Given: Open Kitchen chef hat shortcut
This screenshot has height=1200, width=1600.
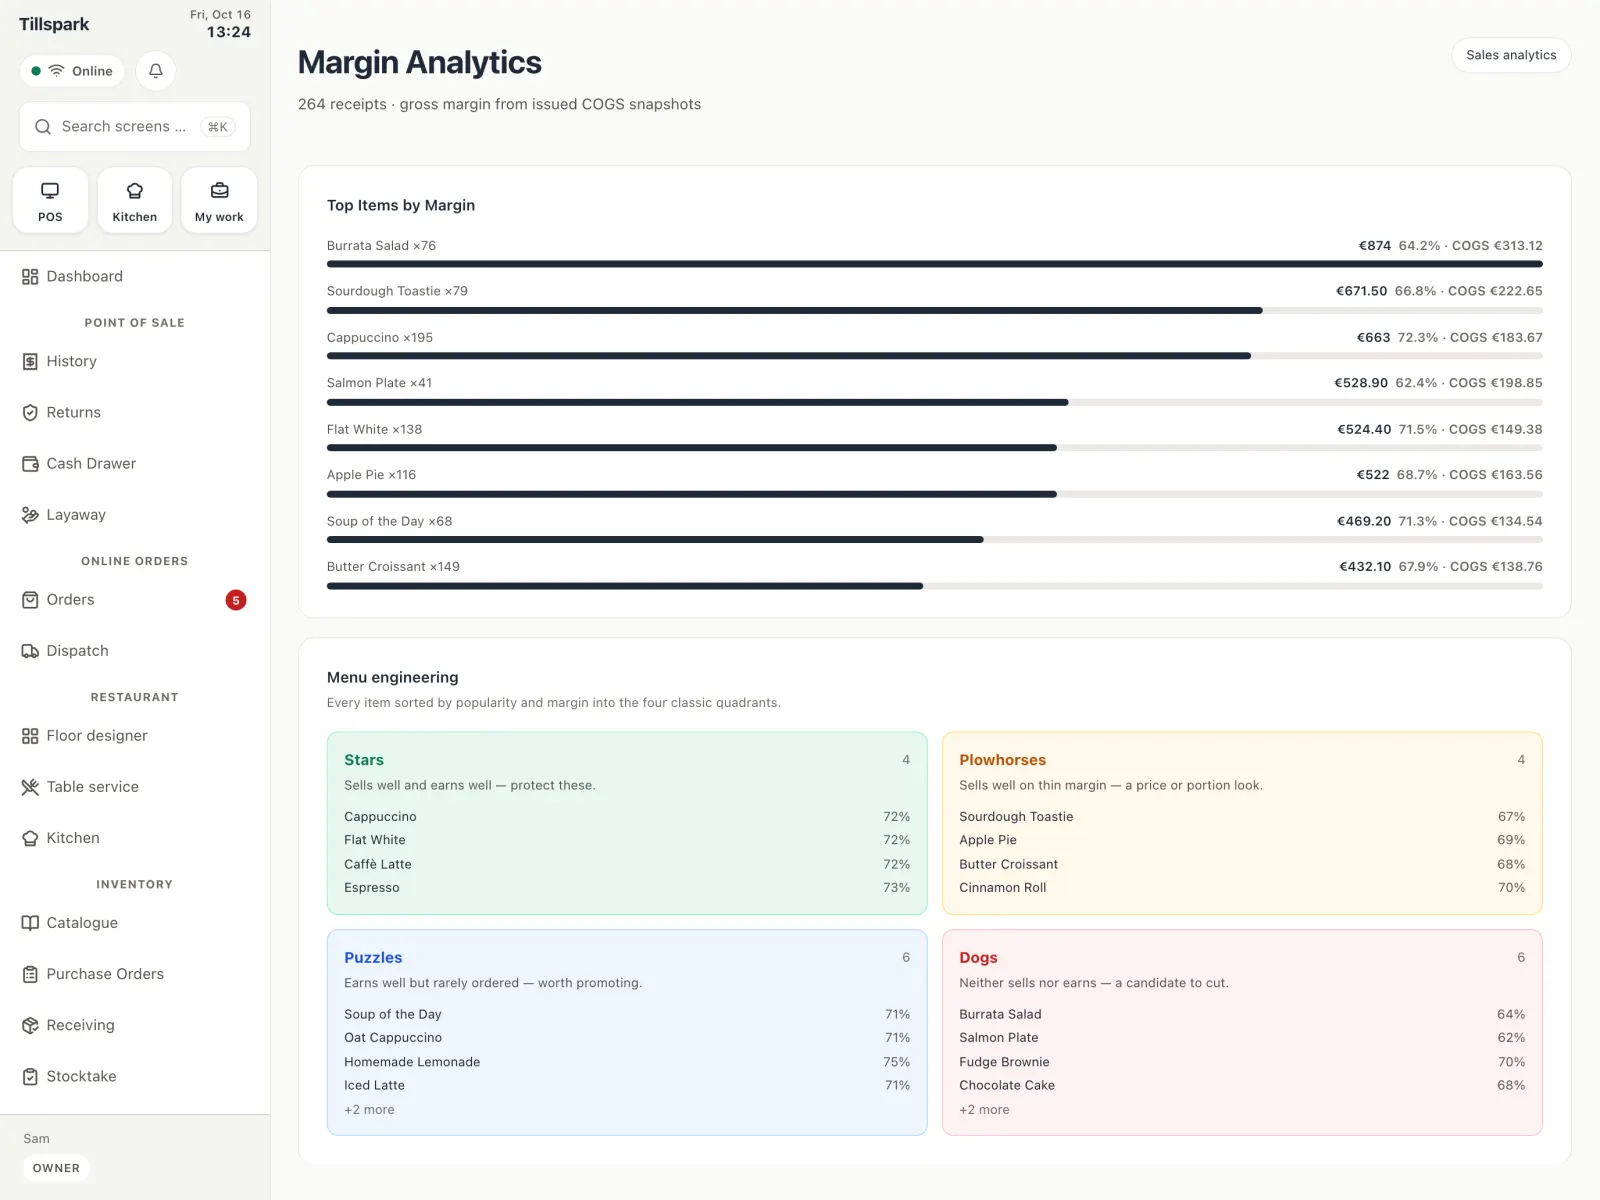Looking at the screenshot, I should tap(135, 200).
